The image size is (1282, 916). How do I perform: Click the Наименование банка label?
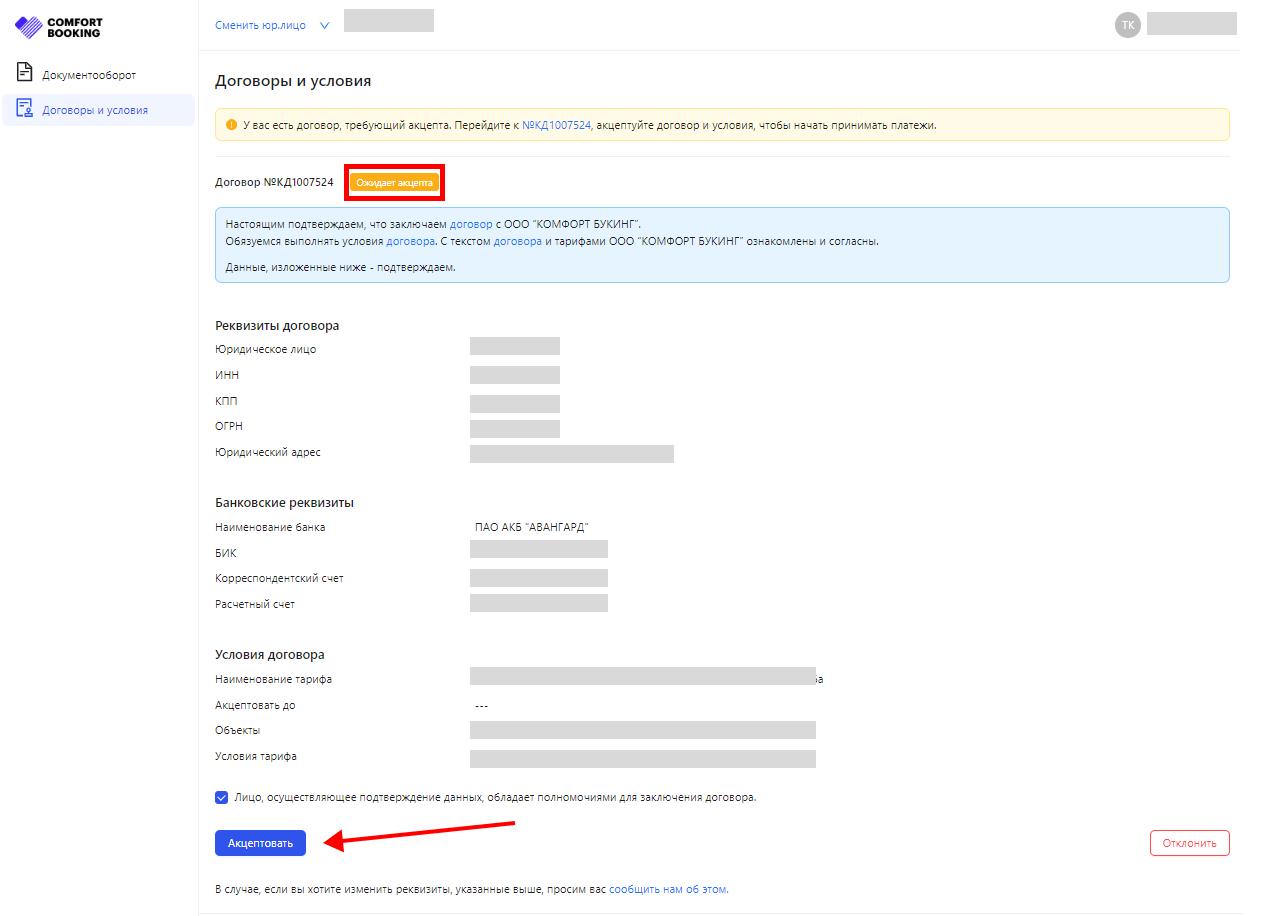click(x=270, y=528)
